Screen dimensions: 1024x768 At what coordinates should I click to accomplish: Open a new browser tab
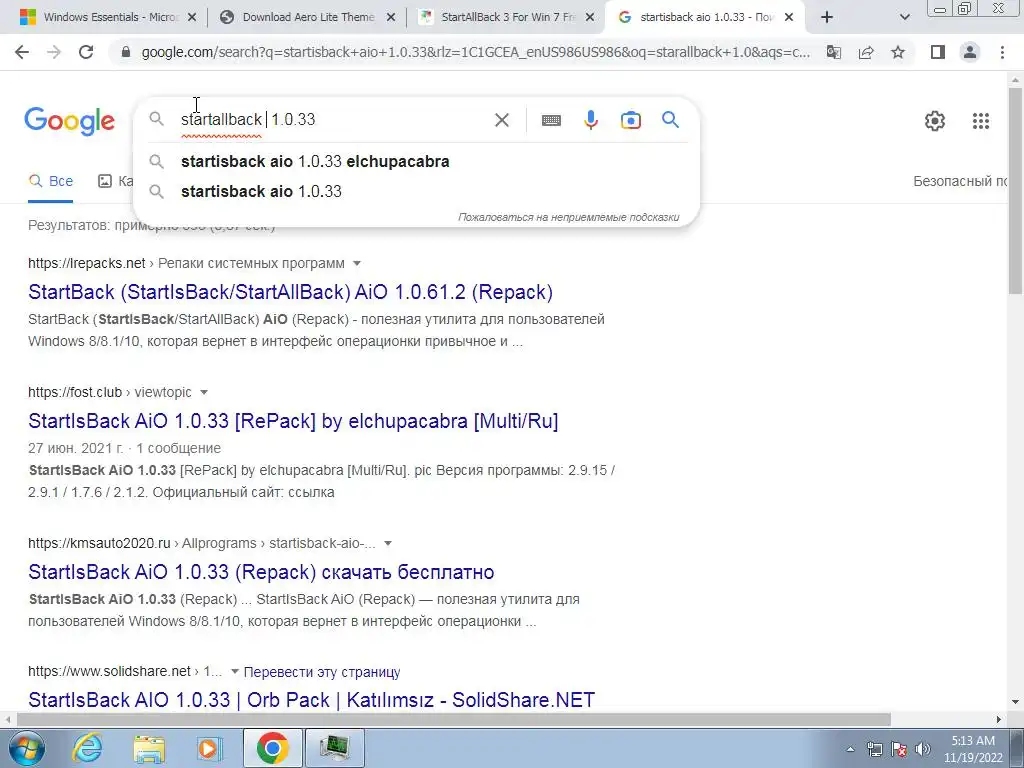pyautogui.click(x=827, y=18)
